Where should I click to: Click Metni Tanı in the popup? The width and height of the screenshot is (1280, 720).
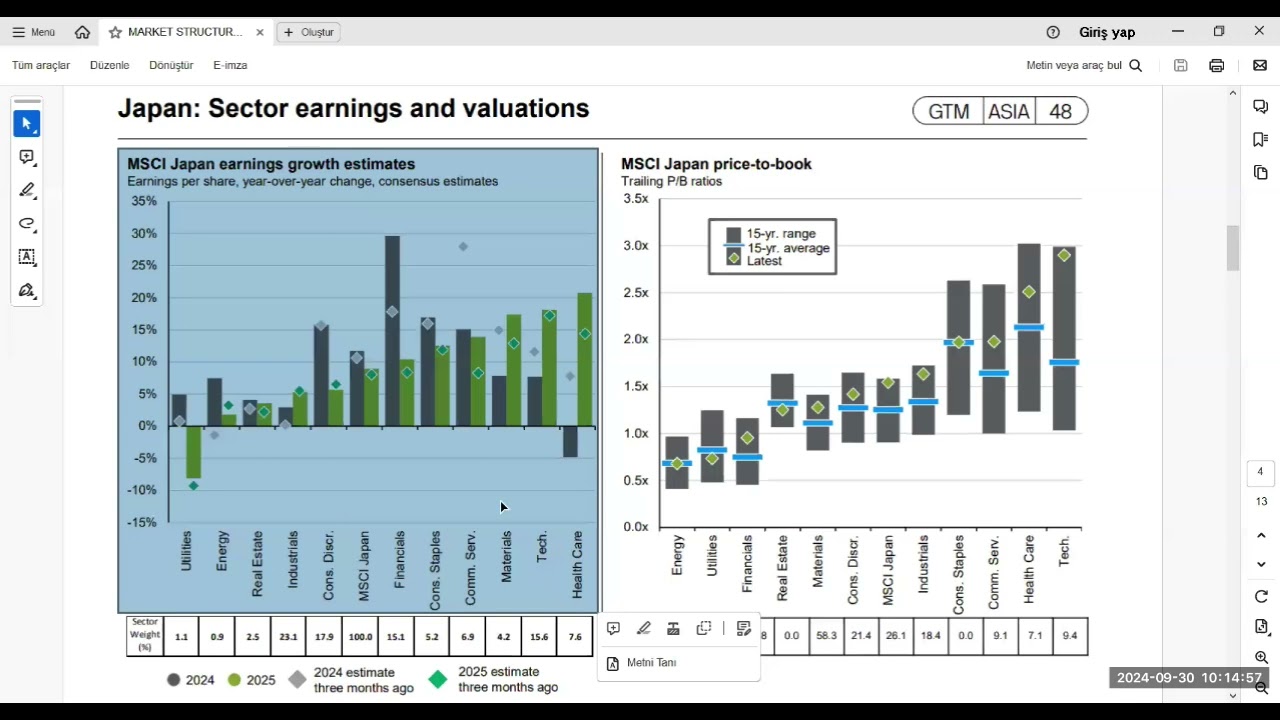651,663
